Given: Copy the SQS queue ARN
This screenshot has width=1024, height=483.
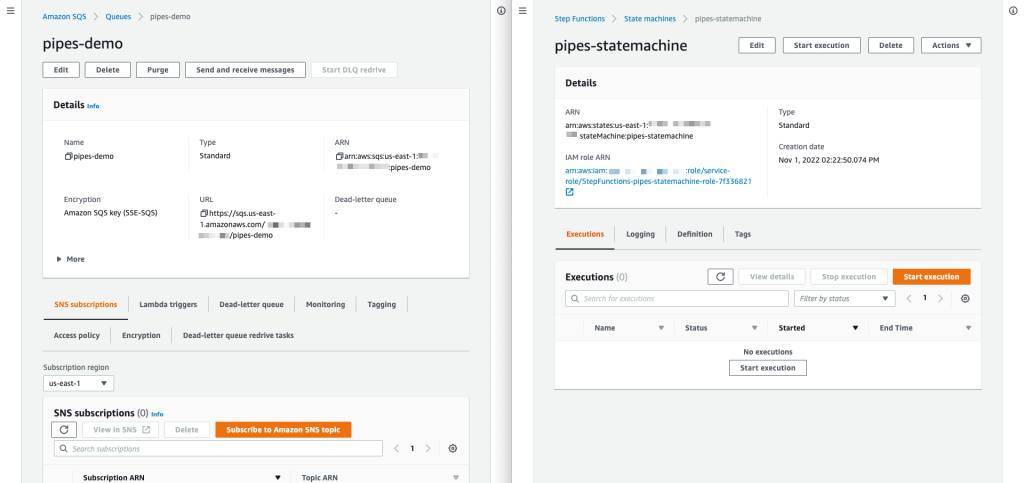Looking at the screenshot, I should tap(339, 157).
